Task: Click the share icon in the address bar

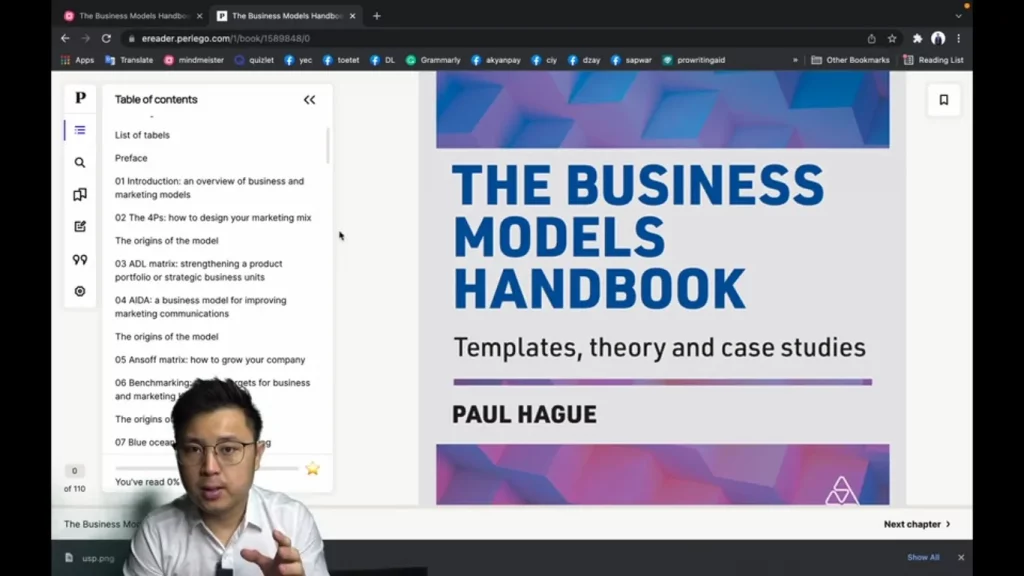Action: click(x=871, y=39)
